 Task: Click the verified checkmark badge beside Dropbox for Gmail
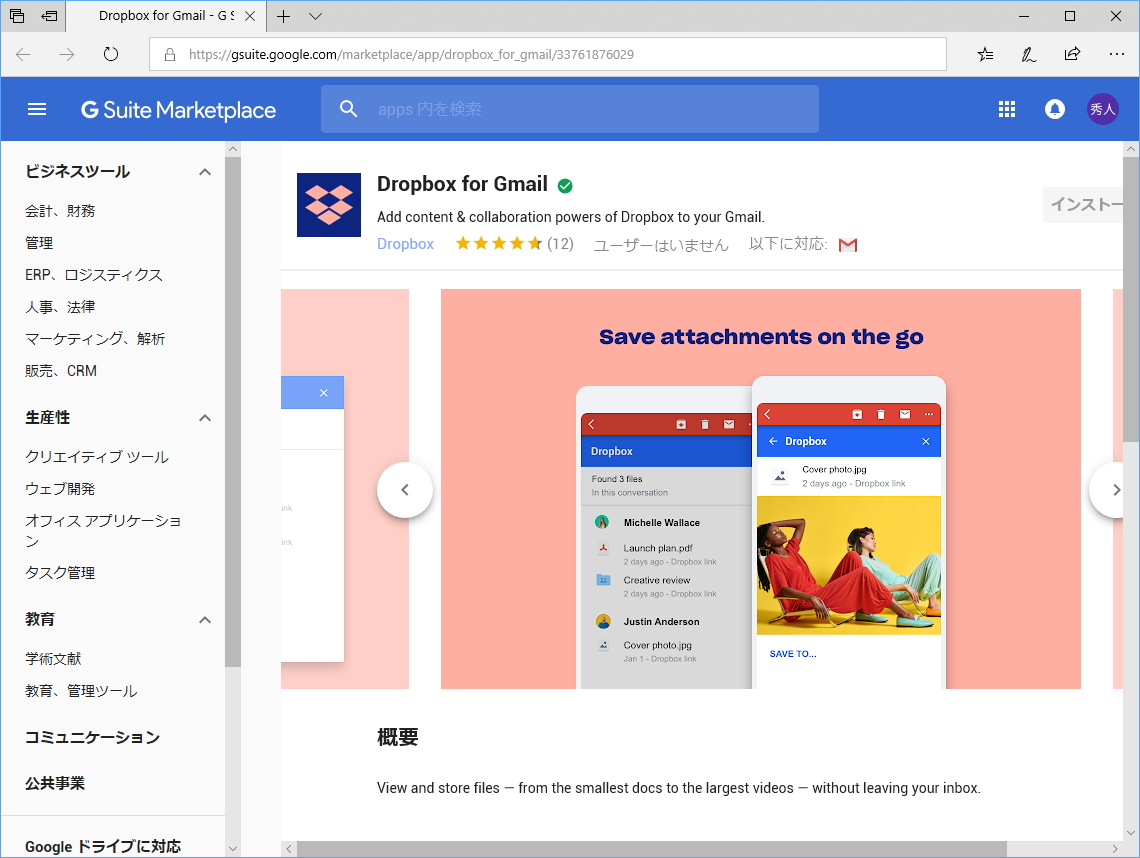[566, 185]
